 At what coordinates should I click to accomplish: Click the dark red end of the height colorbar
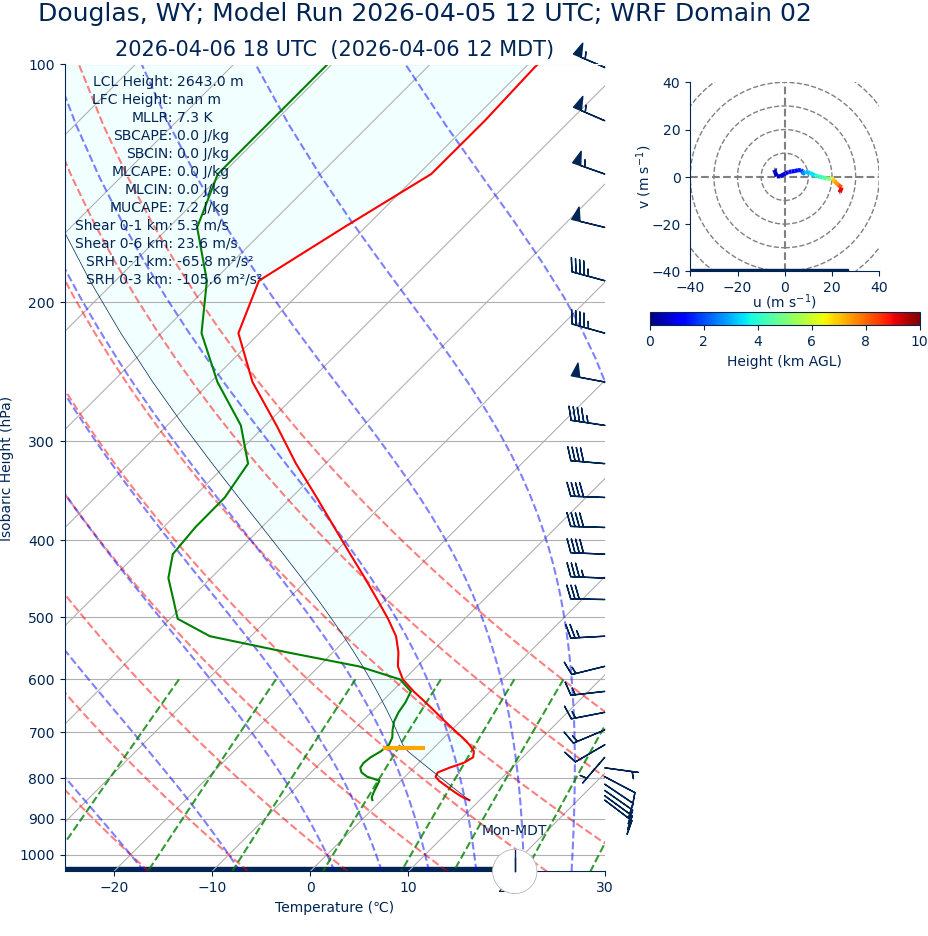click(914, 319)
